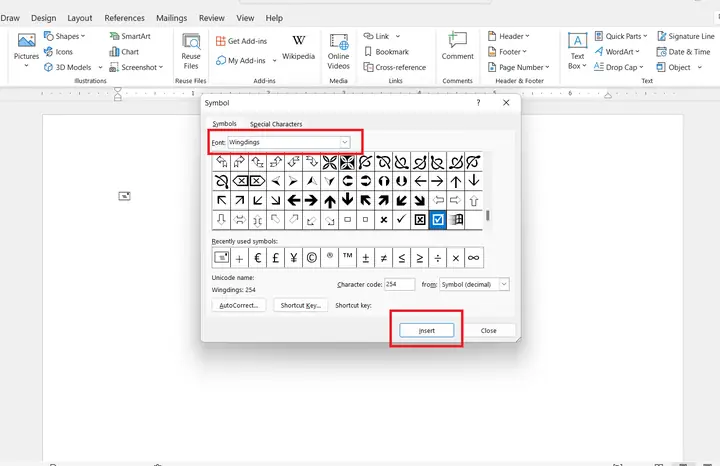Screen dimensions: 720x466
Task: Pick copyright sign from recent symbols
Action: click(311, 258)
